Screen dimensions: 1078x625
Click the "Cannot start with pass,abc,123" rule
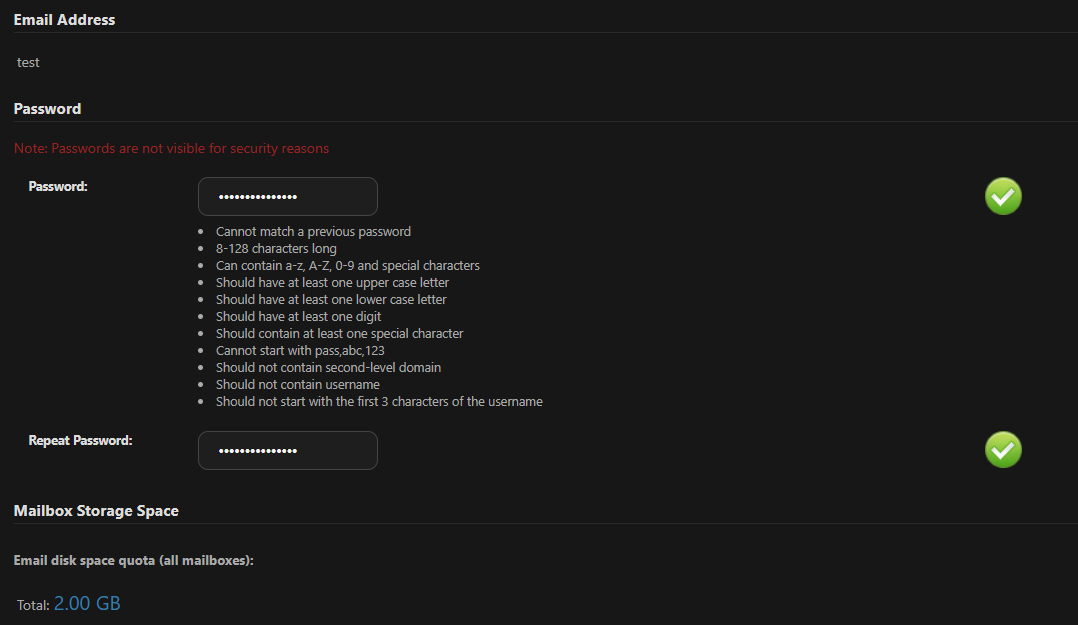[x=300, y=350]
